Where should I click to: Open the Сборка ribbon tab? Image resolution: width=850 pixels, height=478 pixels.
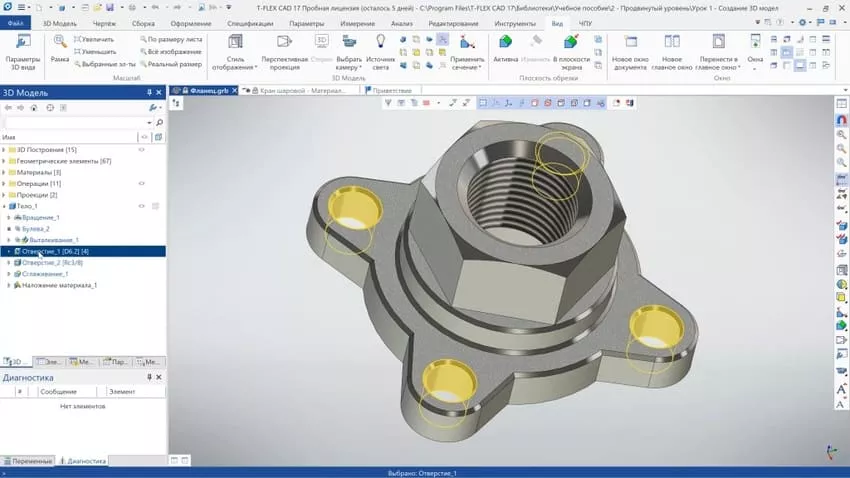(143, 24)
